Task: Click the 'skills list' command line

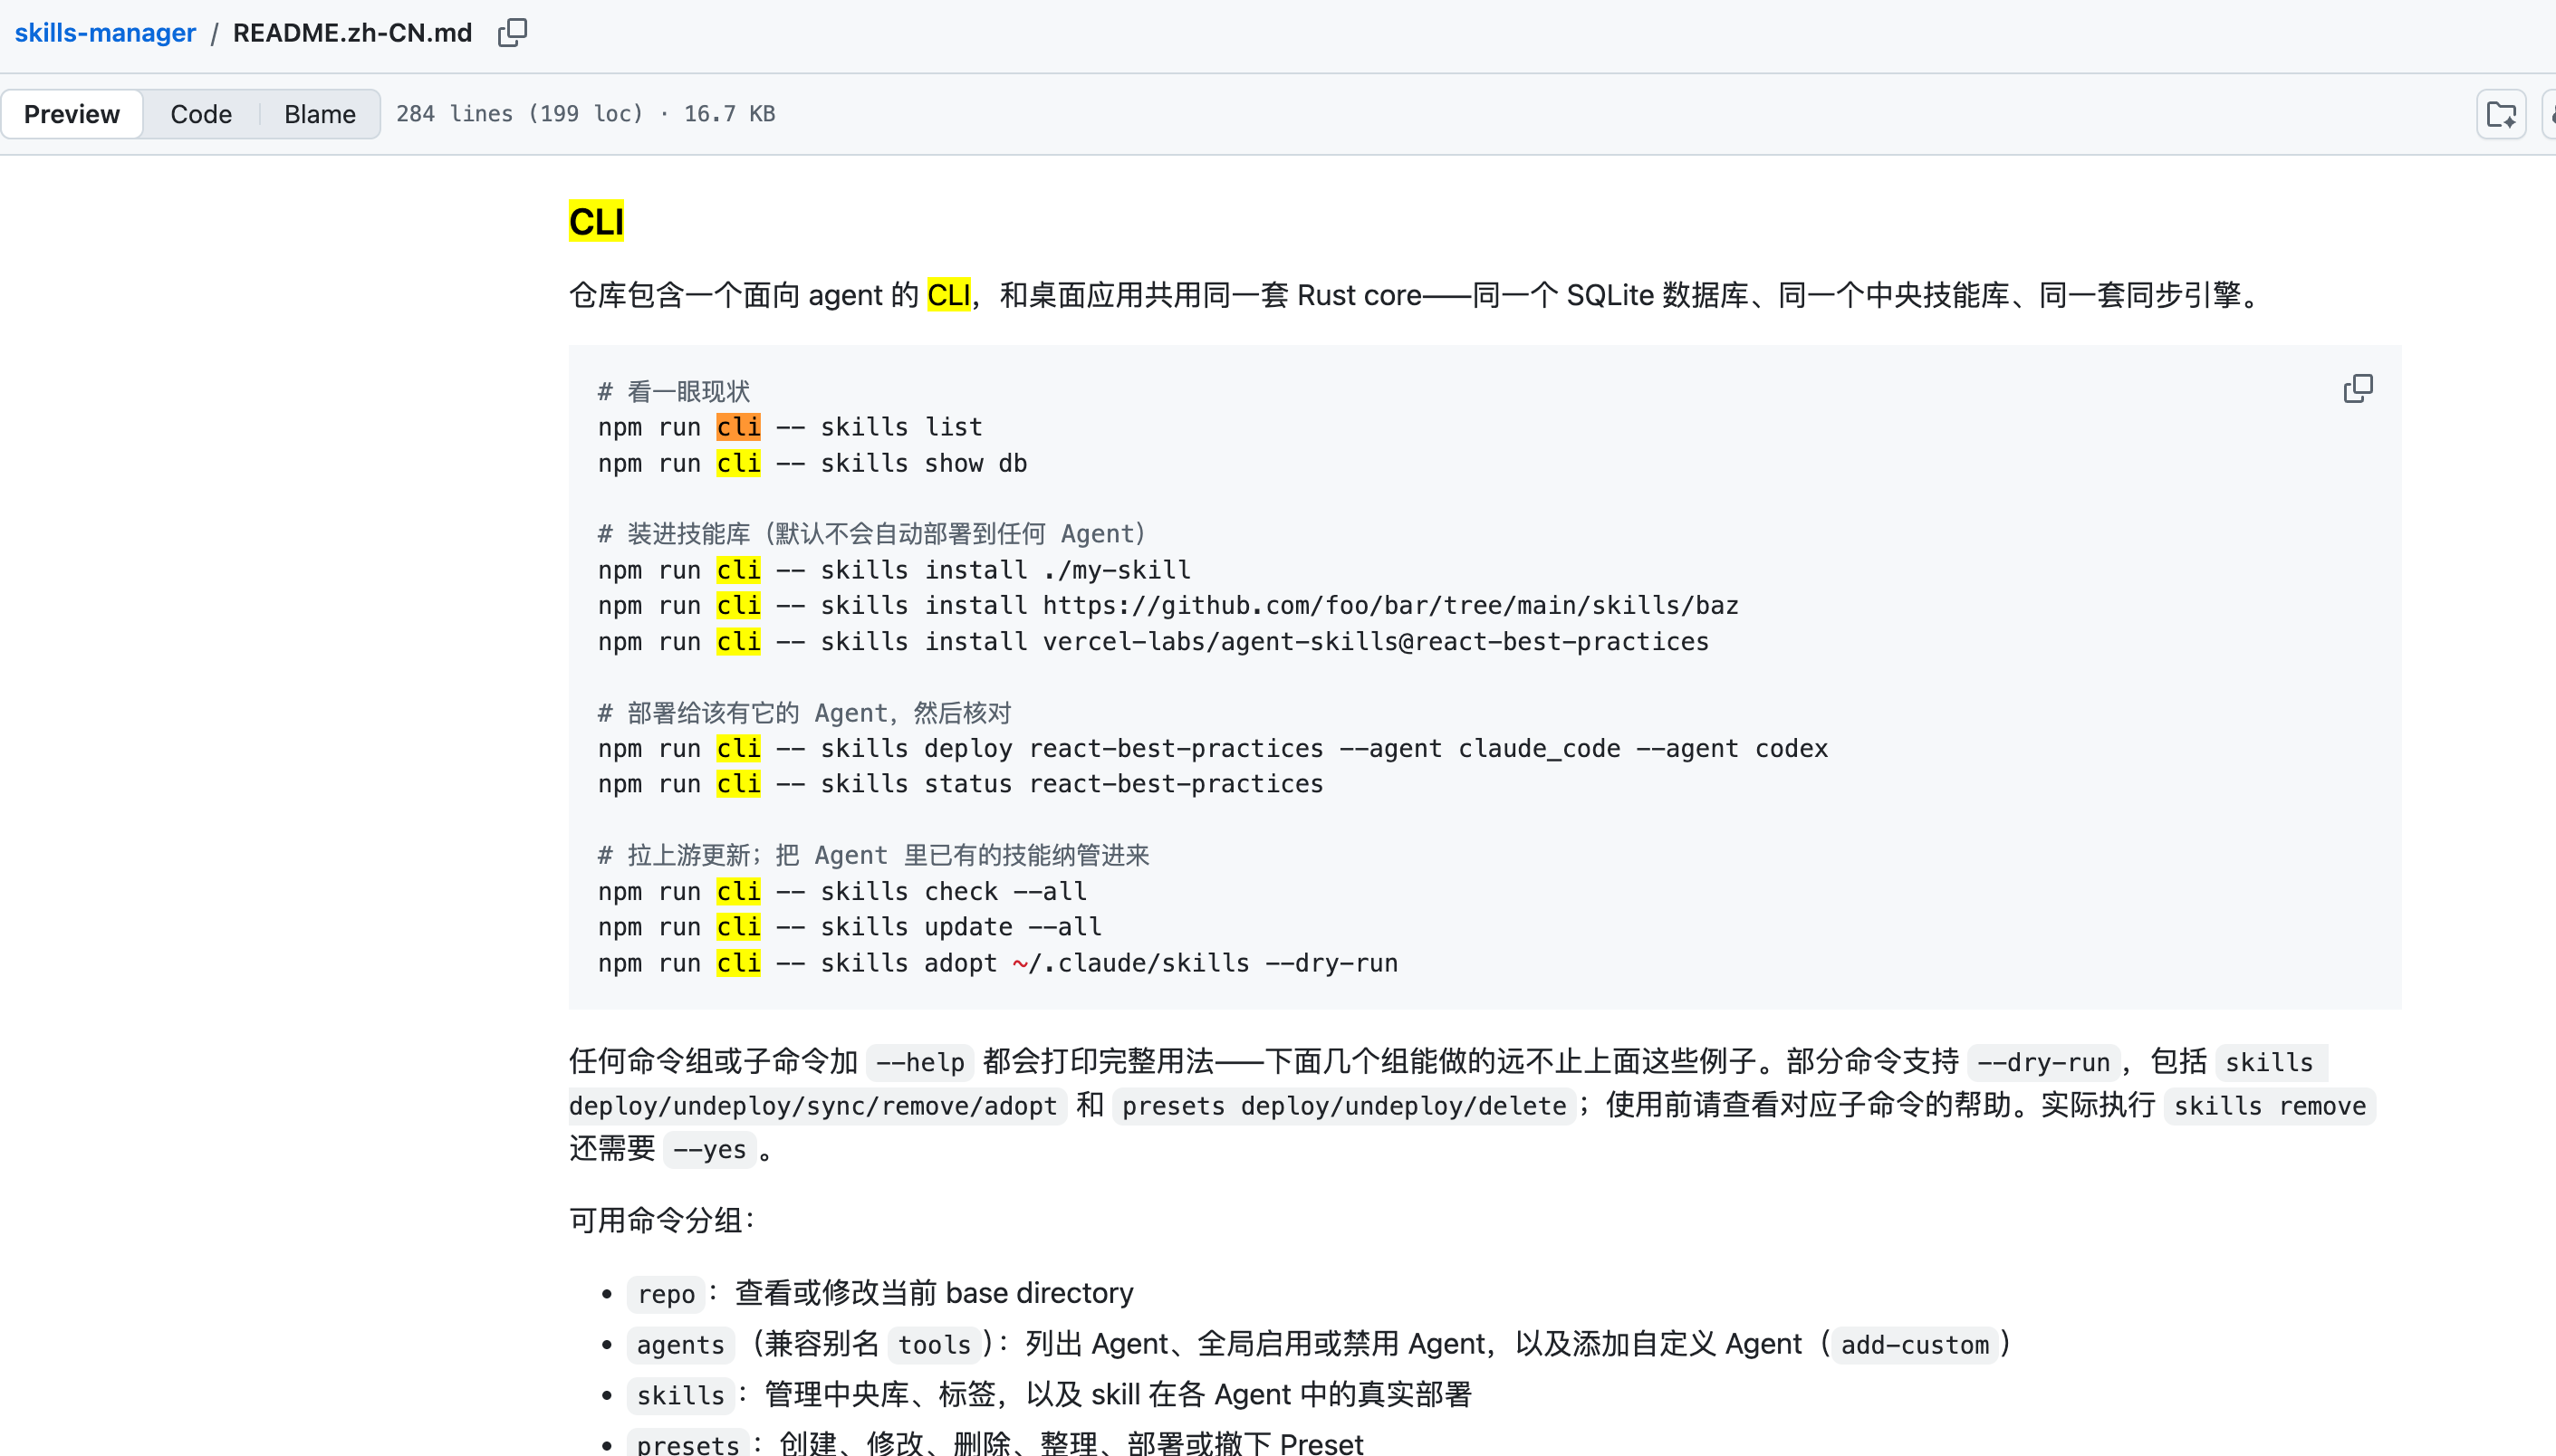Action: 790,427
